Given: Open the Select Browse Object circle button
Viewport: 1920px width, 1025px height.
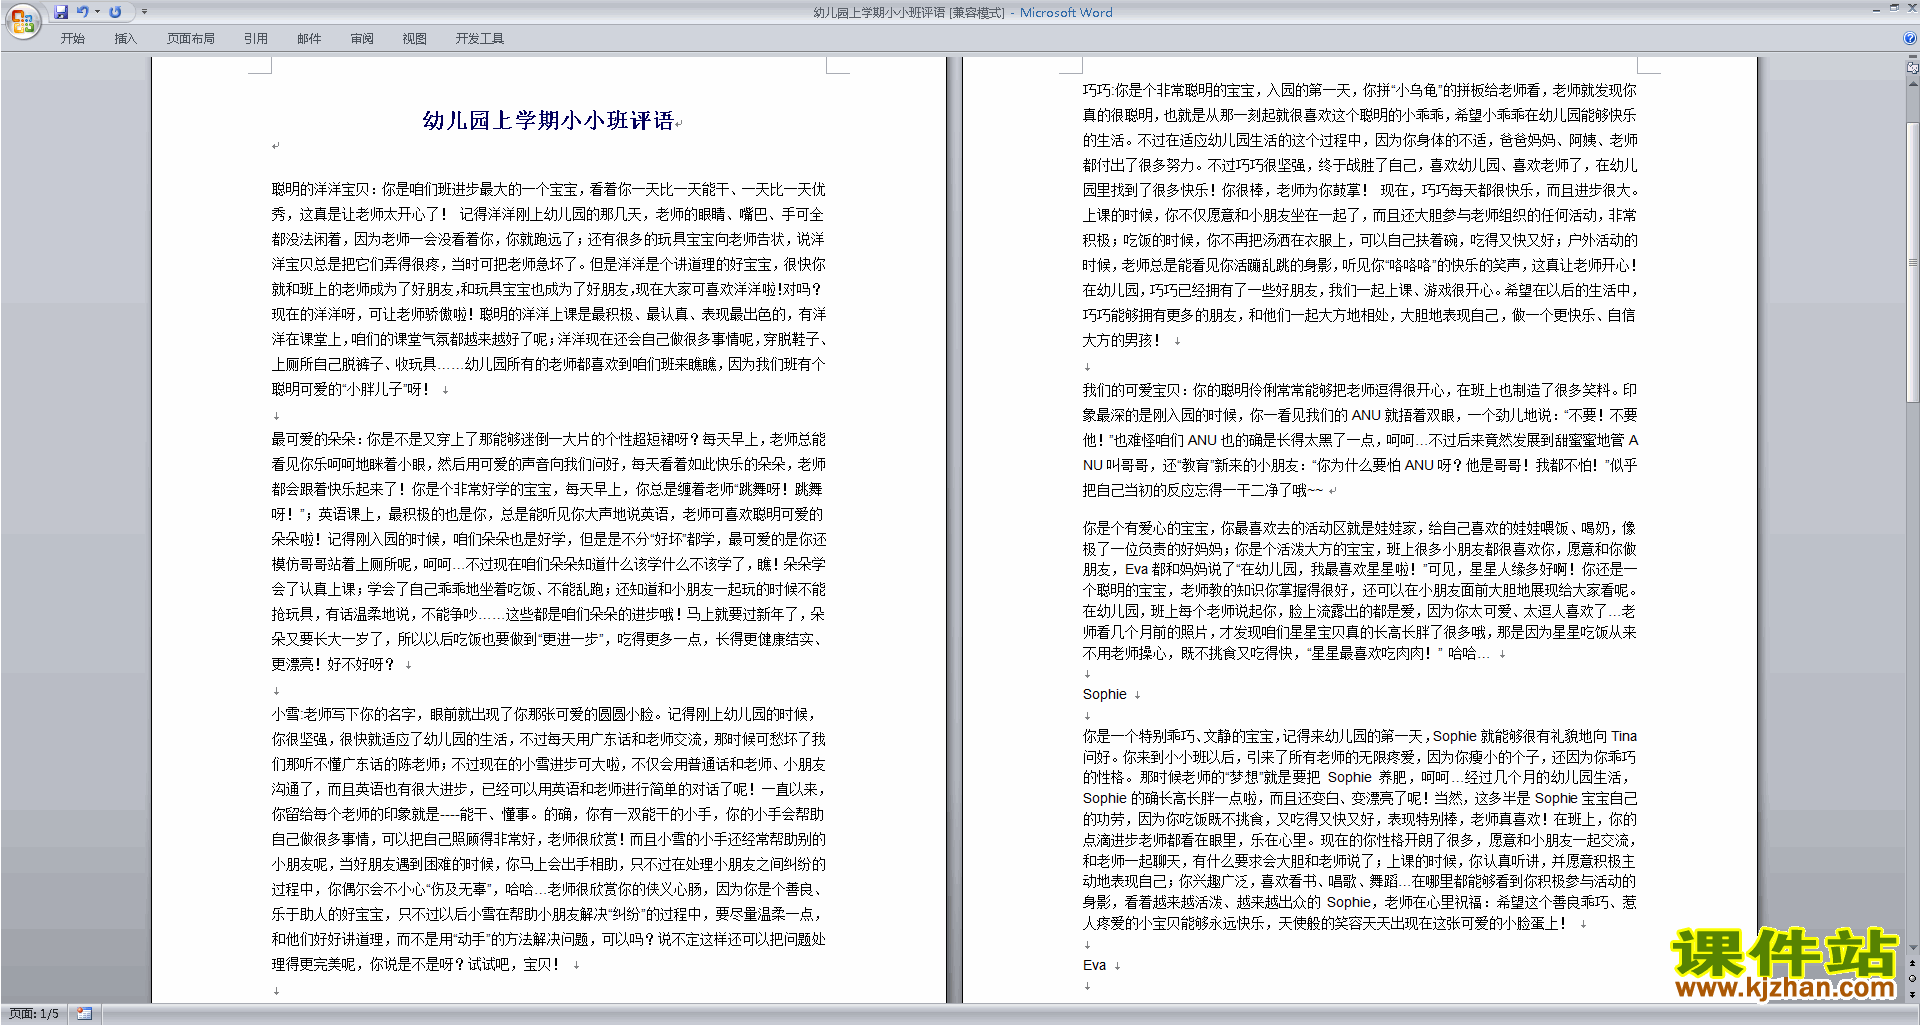Looking at the screenshot, I should coord(1912,979).
